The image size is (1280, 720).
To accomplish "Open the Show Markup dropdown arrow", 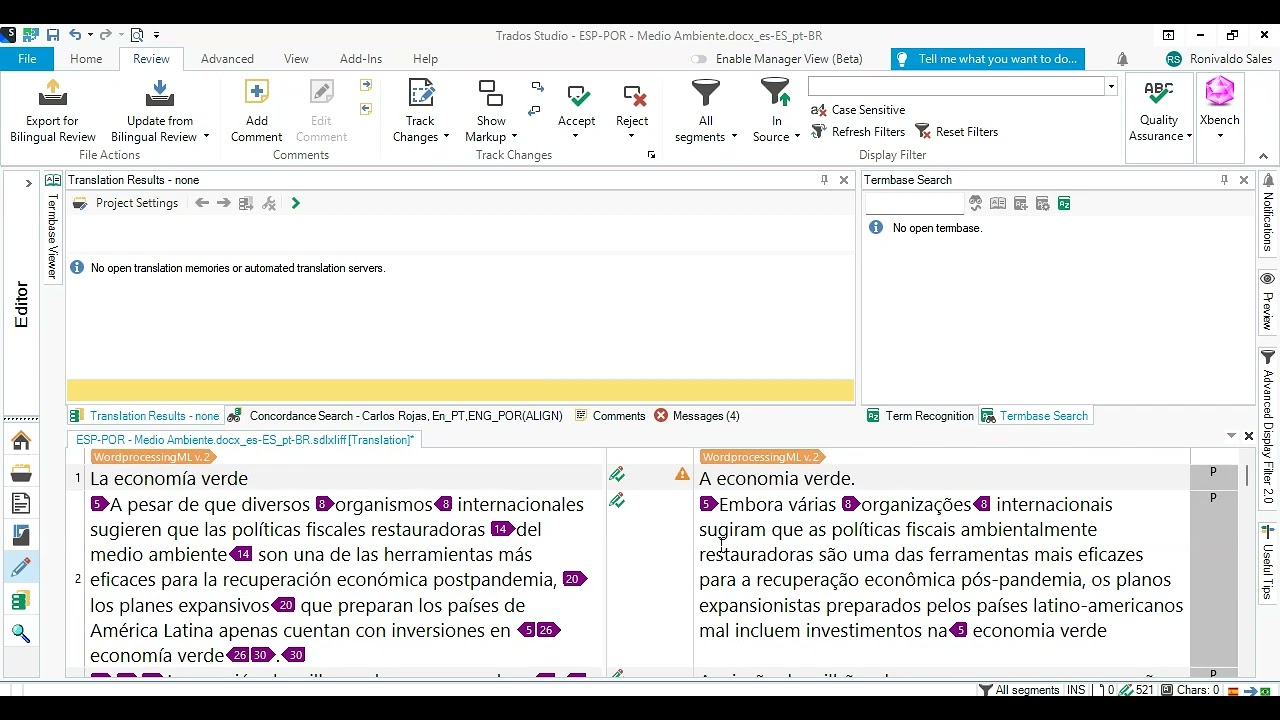I will click(514, 137).
